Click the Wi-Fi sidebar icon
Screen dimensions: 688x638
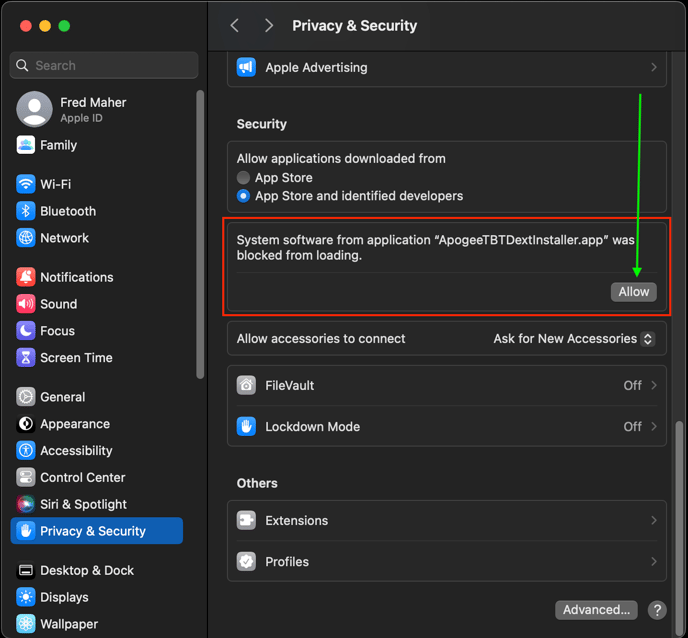click(x=25, y=184)
